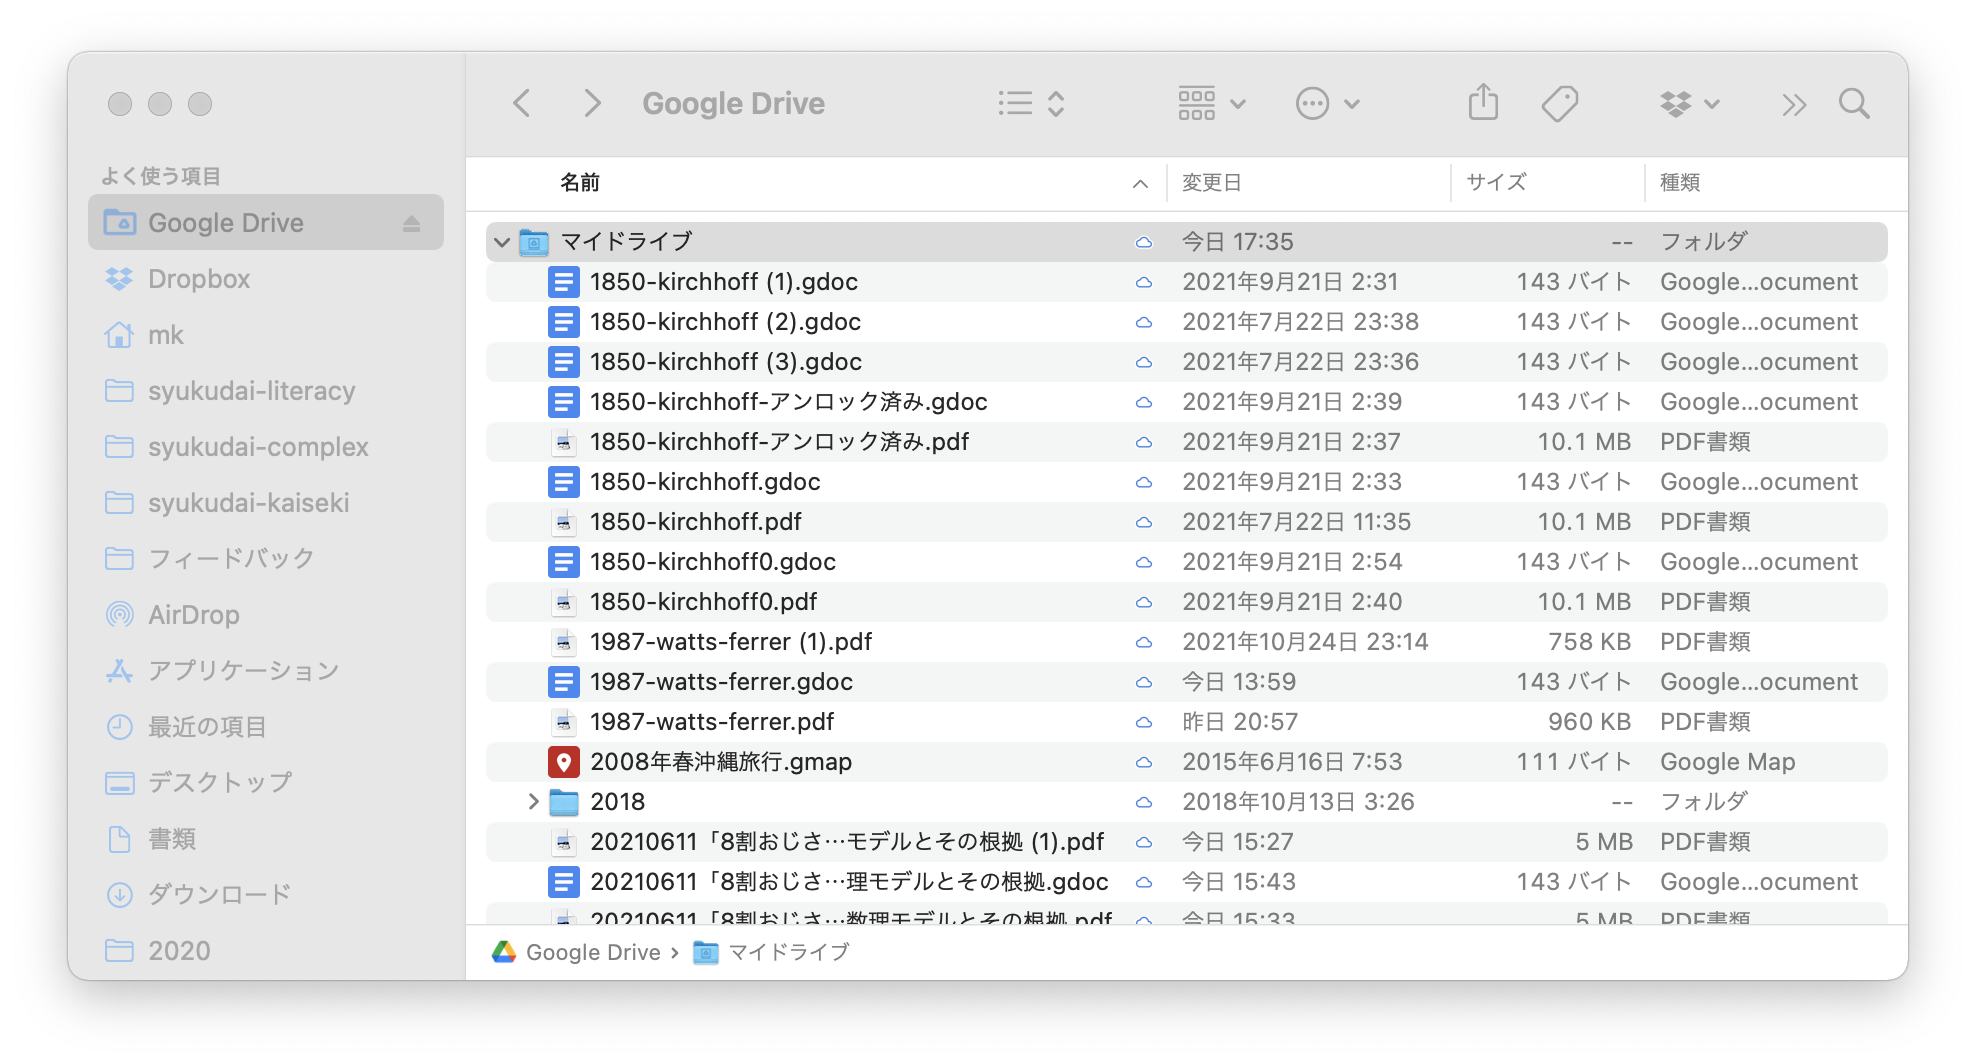The image size is (1976, 1064).
Task: Click cloud status icon for 2018 folder
Action: click(1143, 802)
